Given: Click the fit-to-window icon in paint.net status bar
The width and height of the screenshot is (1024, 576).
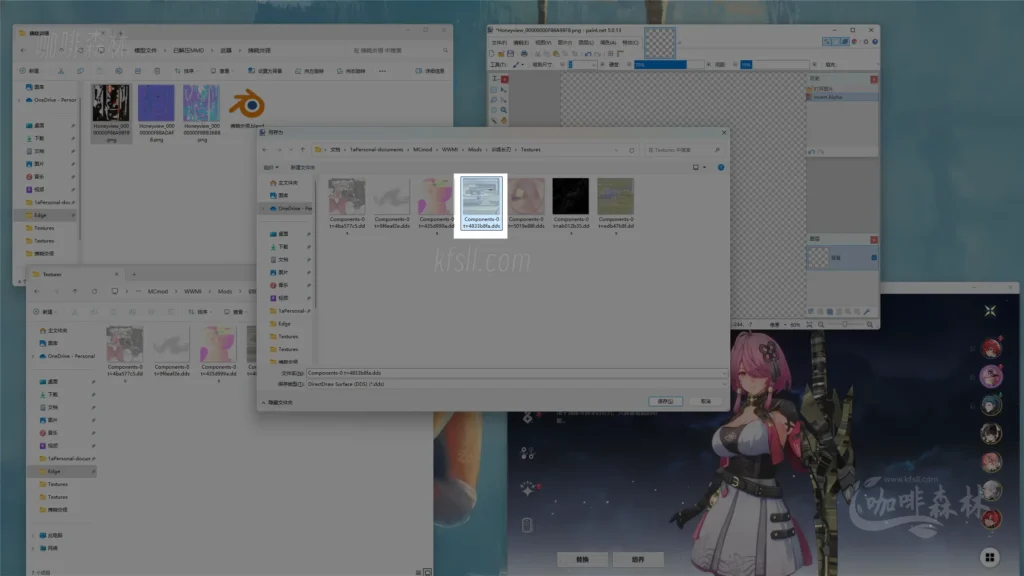Looking at the screenshot, I should [809, 325].
